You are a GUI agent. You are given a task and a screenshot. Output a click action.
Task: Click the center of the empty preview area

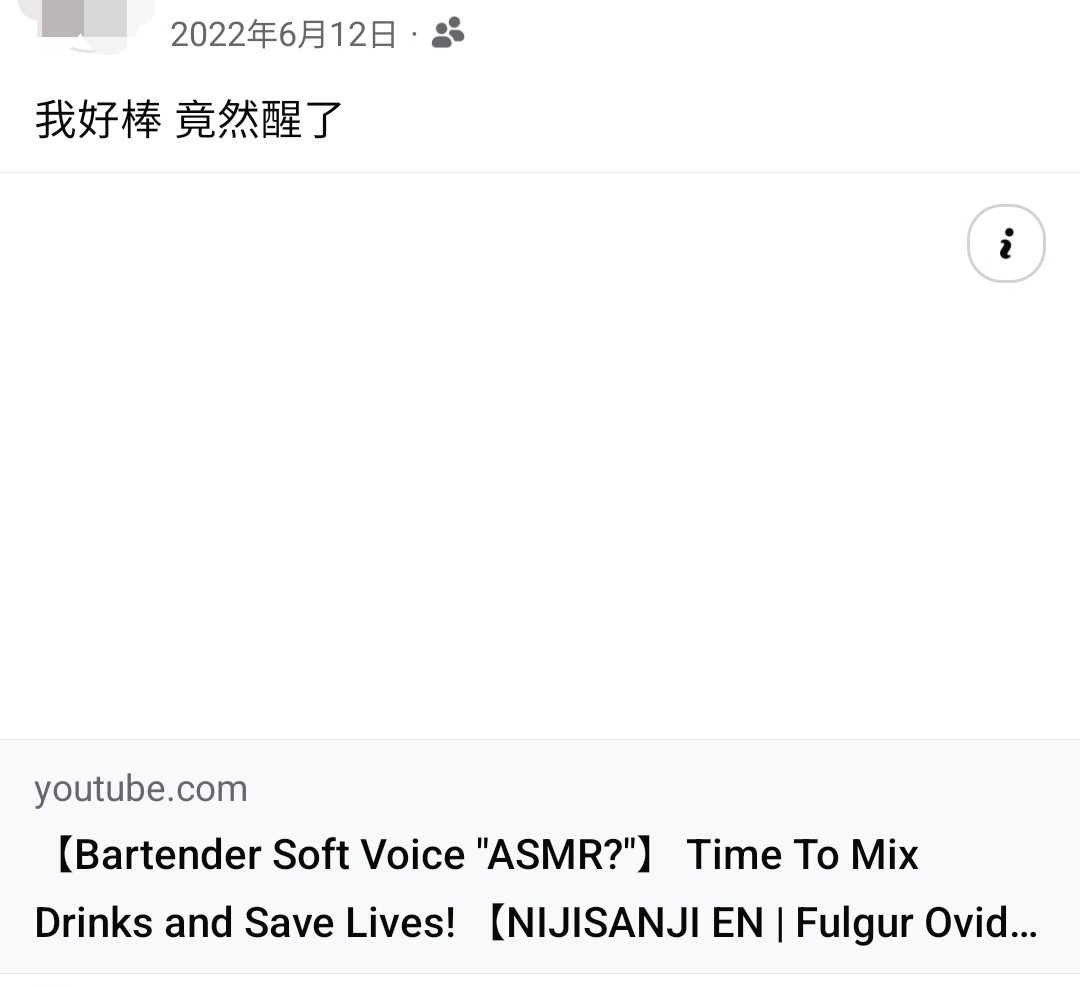(x=540, y=456)
